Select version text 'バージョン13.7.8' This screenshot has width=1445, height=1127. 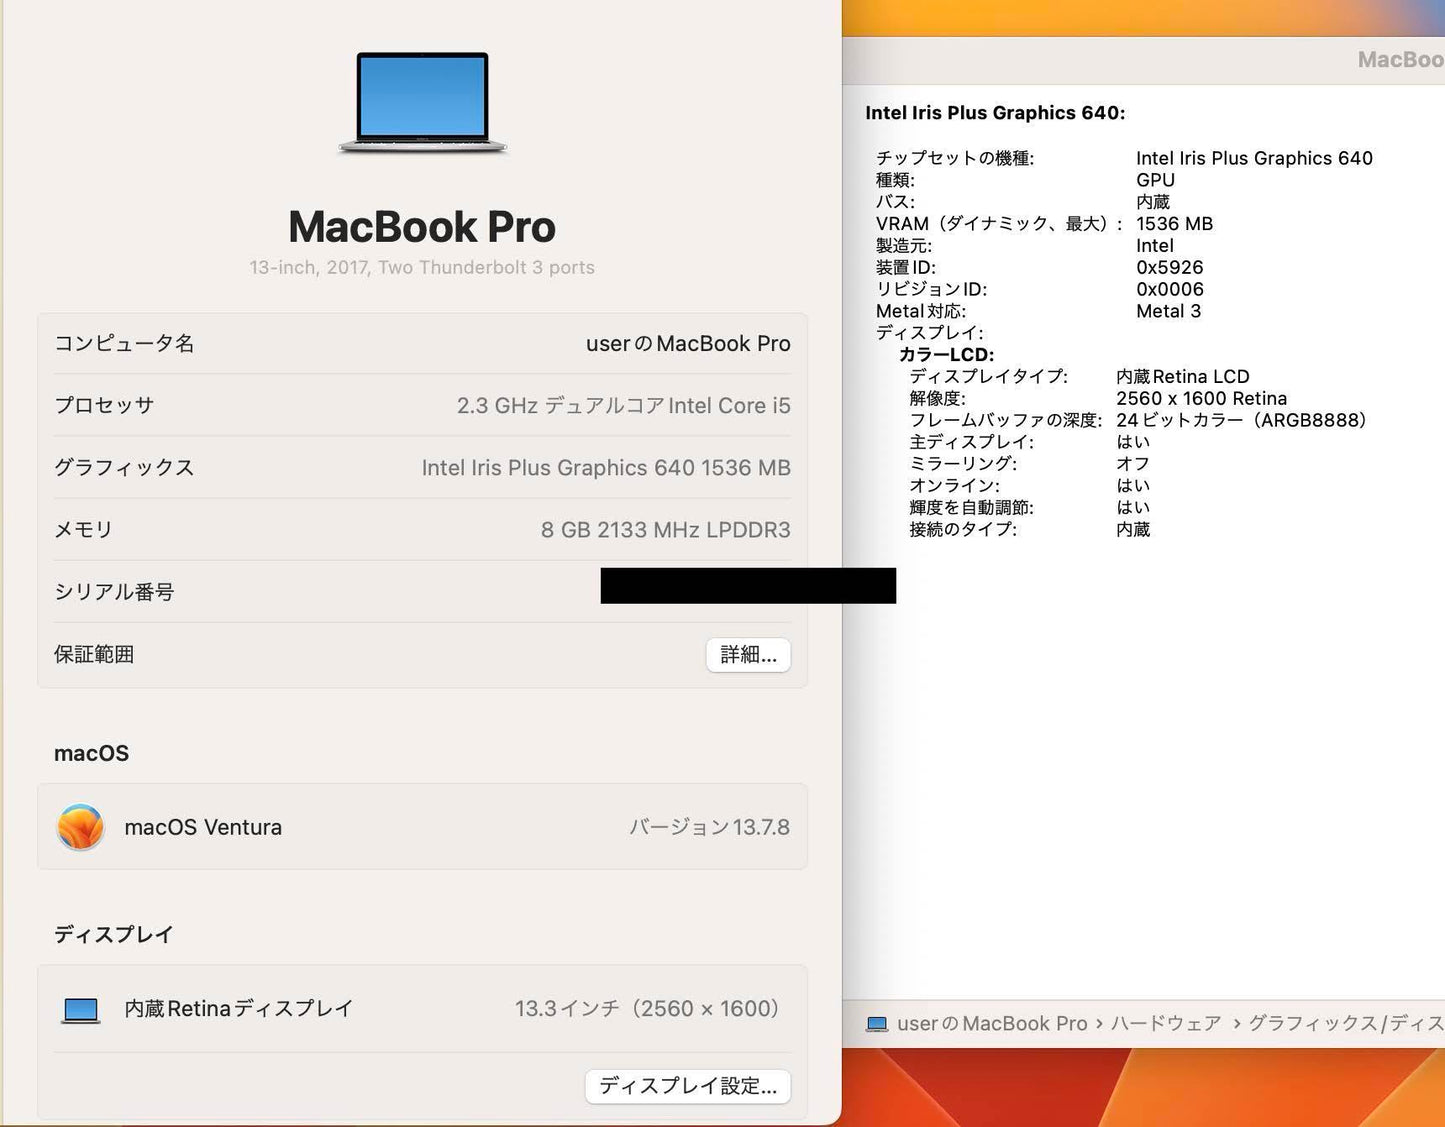(709, 827)
